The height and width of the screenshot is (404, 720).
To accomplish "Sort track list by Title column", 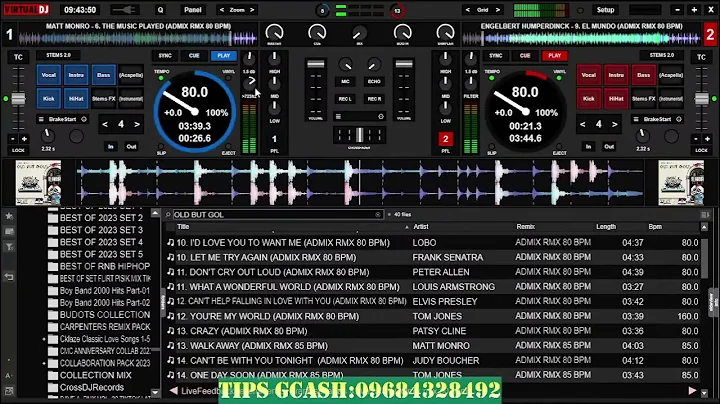I will tap(184, 227).
